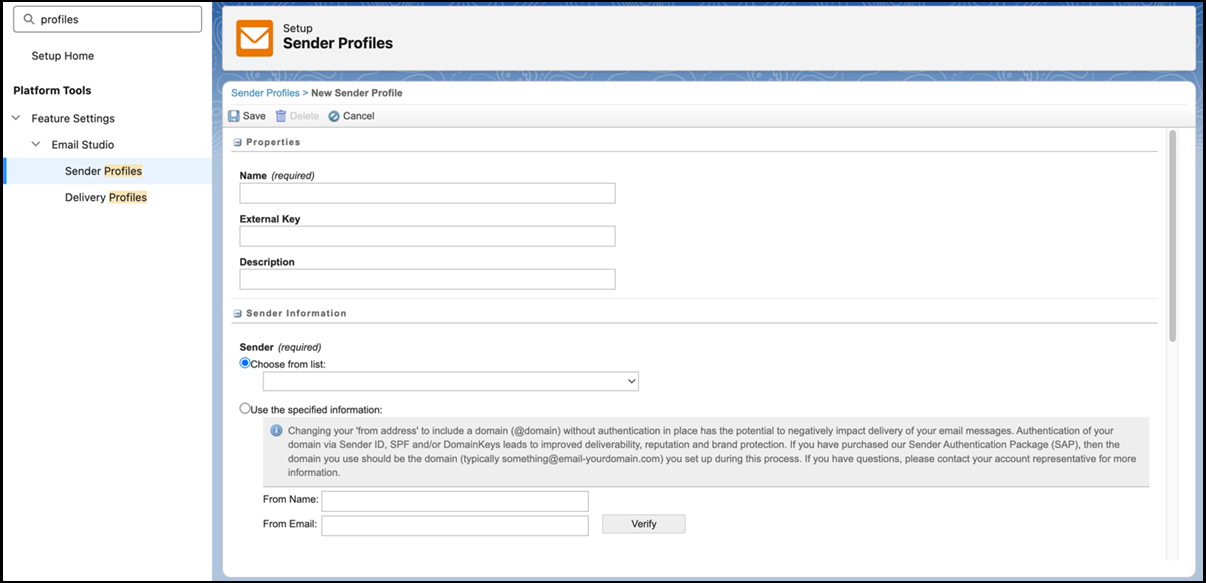This screenshot has height=583, width=1206.
Task: Collapse the Feature Settings tree item
Action: pos(15,118)
